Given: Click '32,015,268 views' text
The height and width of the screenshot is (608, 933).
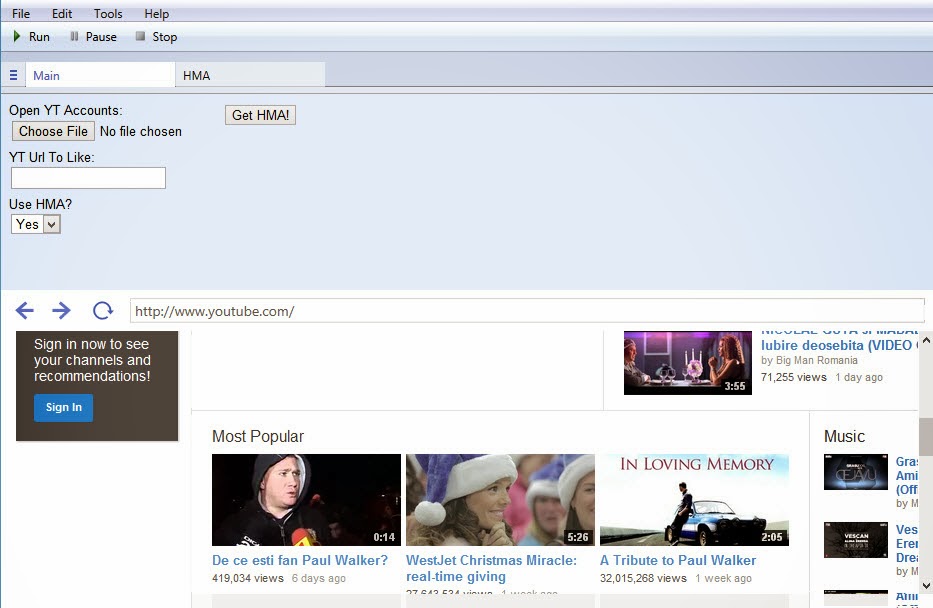Looking at the screenshot, I should click(x=643, y=578).
